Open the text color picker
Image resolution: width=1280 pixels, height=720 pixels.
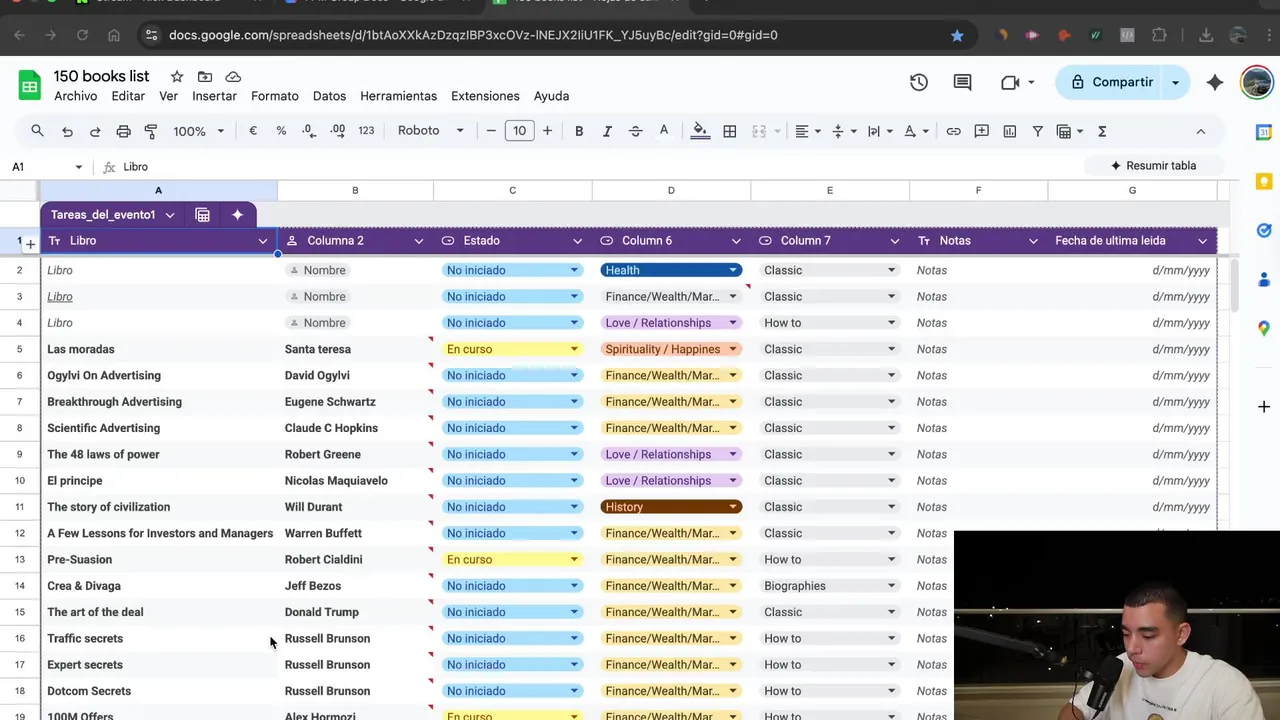[663, 131]
